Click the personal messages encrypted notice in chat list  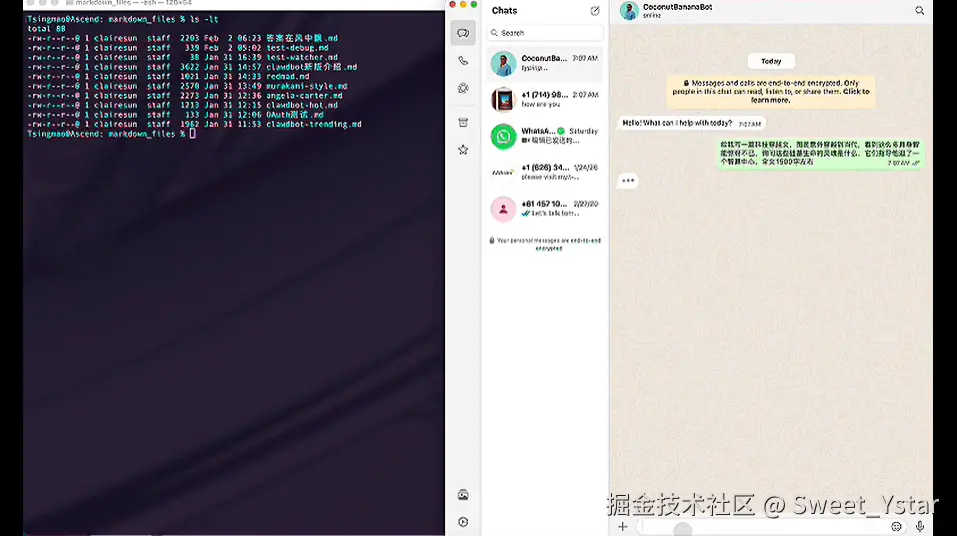545,244
